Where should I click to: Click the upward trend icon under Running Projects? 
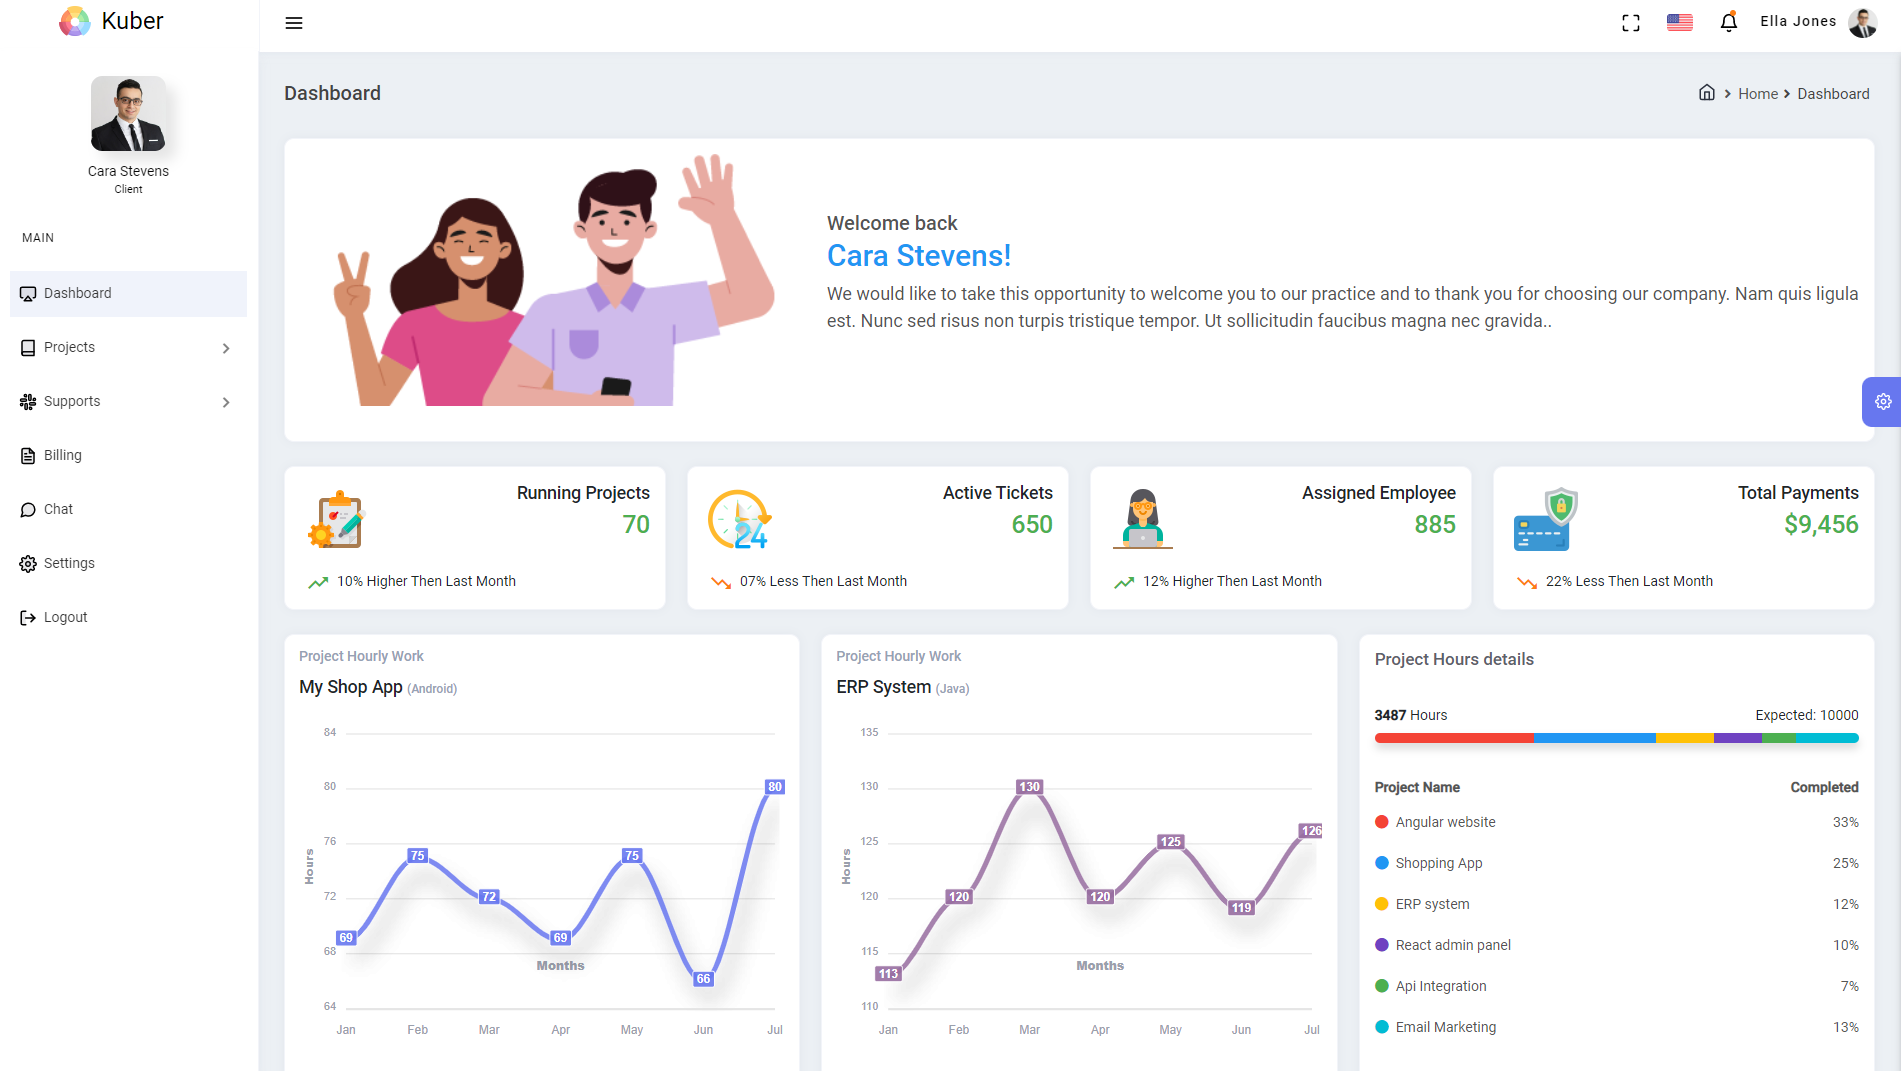318,582
